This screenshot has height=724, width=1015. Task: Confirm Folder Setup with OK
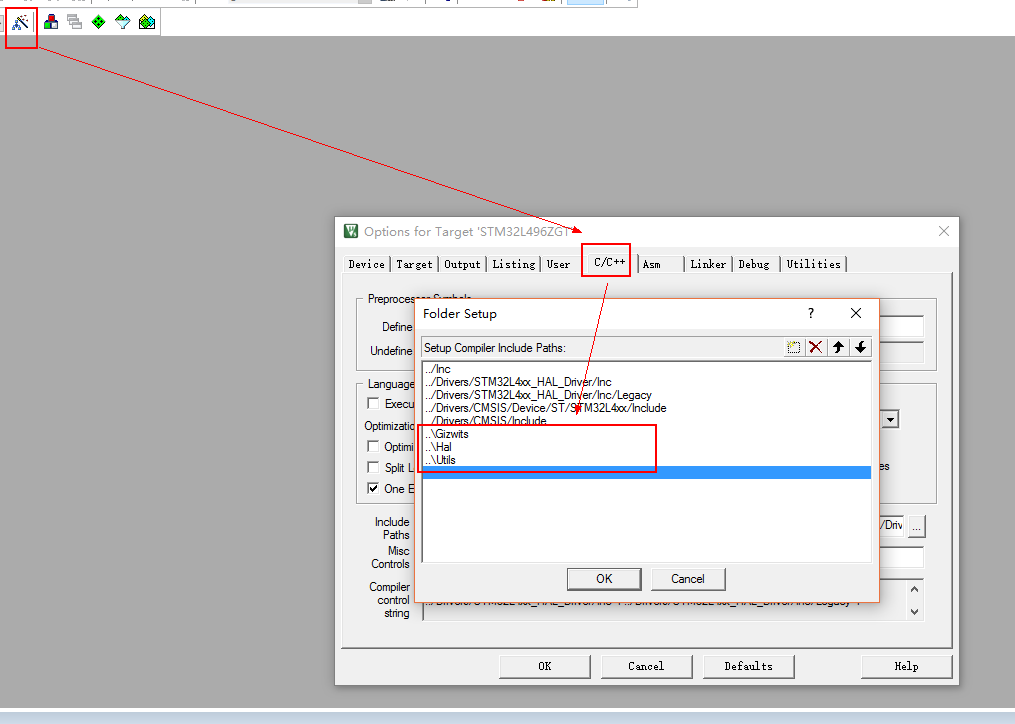604,578
